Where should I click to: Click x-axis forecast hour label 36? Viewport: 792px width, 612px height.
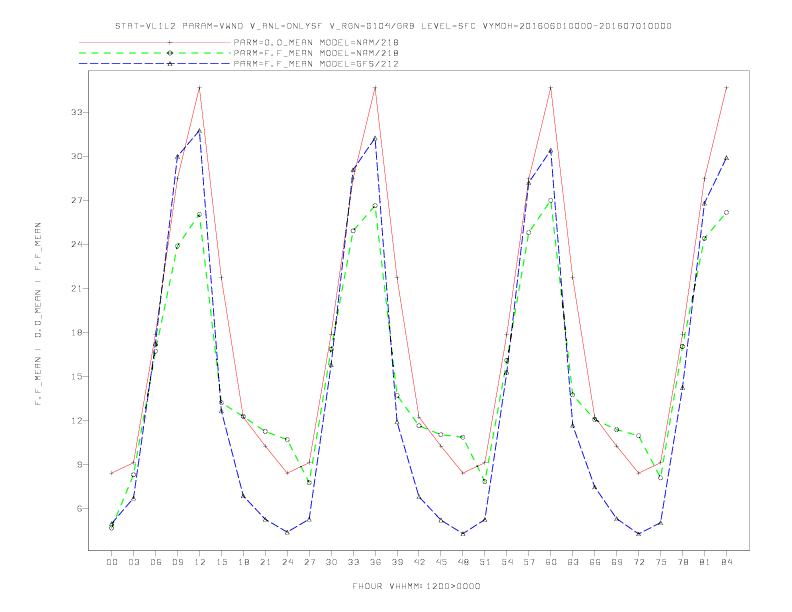point(375,562)
